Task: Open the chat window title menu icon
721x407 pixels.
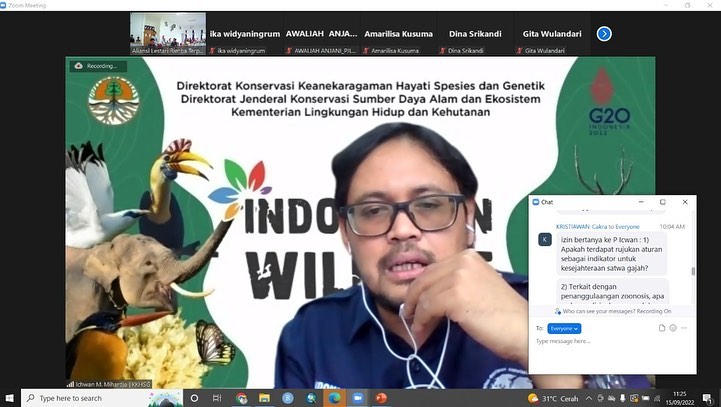Action: point(536,202)
